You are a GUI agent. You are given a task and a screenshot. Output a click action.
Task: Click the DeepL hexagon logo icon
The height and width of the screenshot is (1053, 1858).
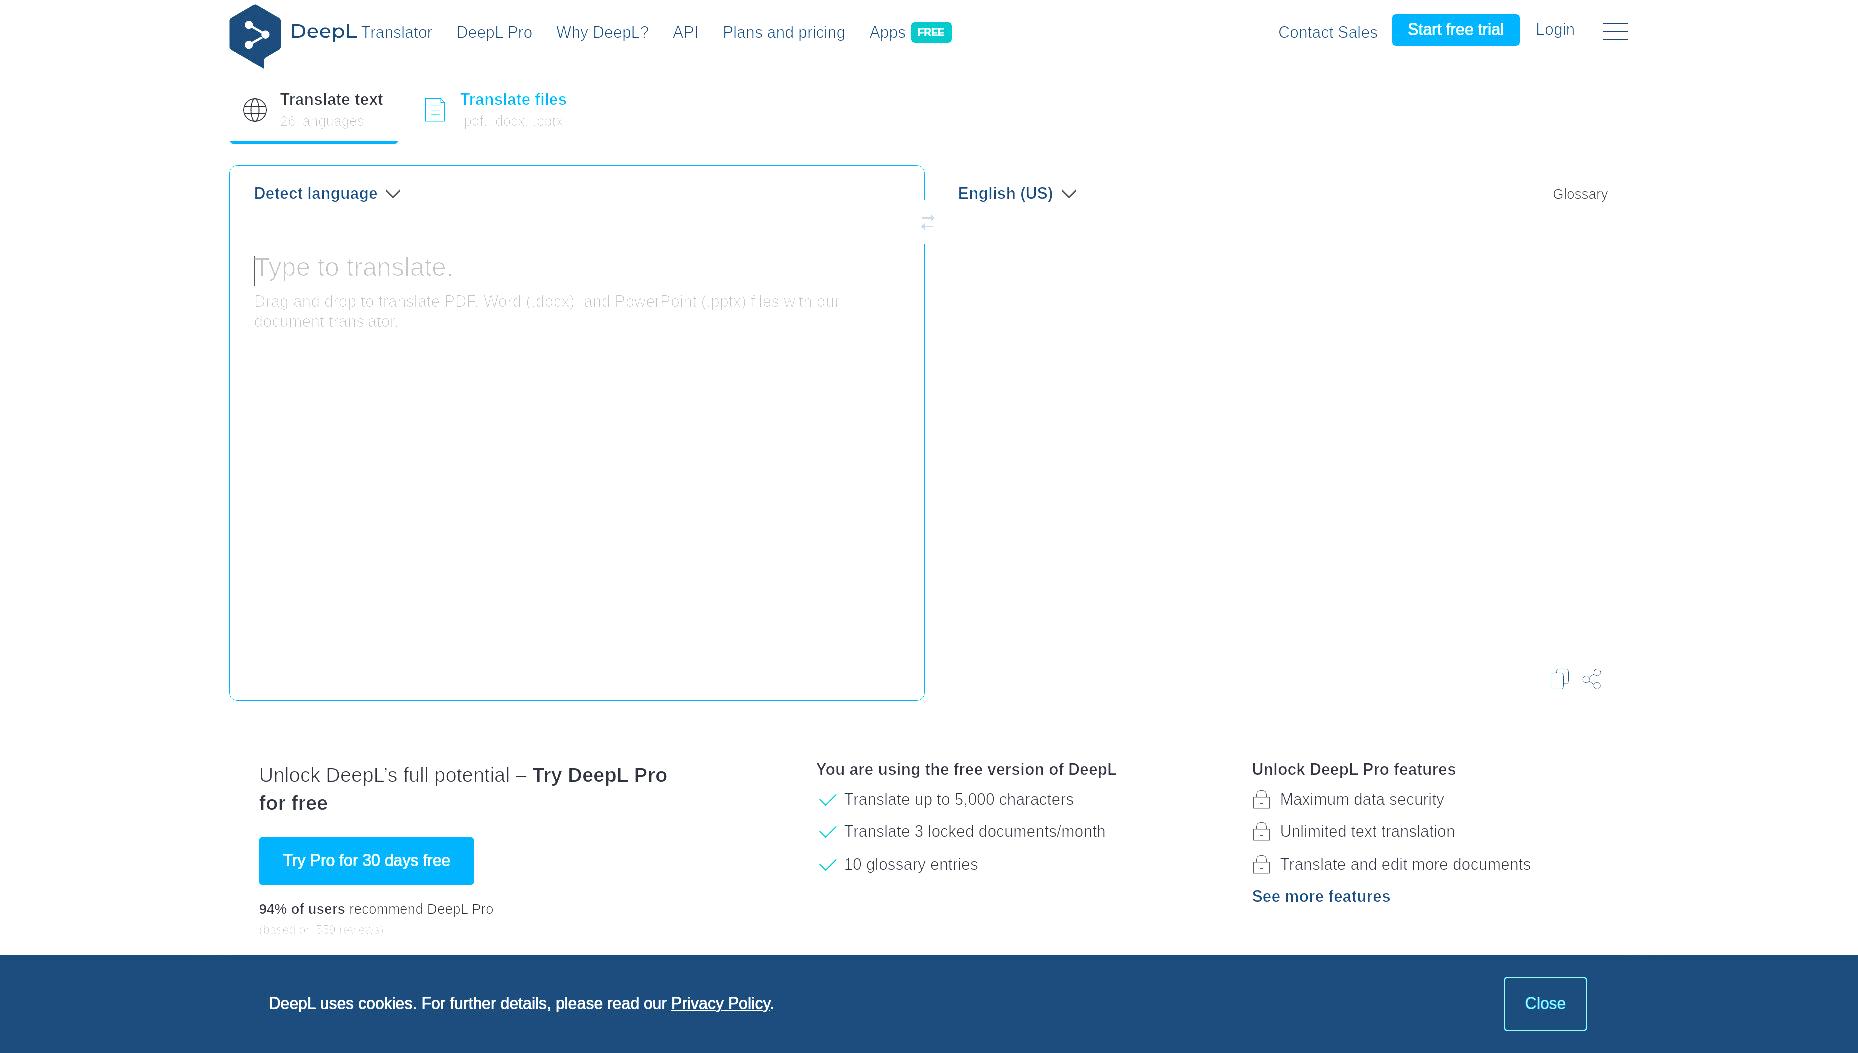pyautogui.click(x=255, y=36)
